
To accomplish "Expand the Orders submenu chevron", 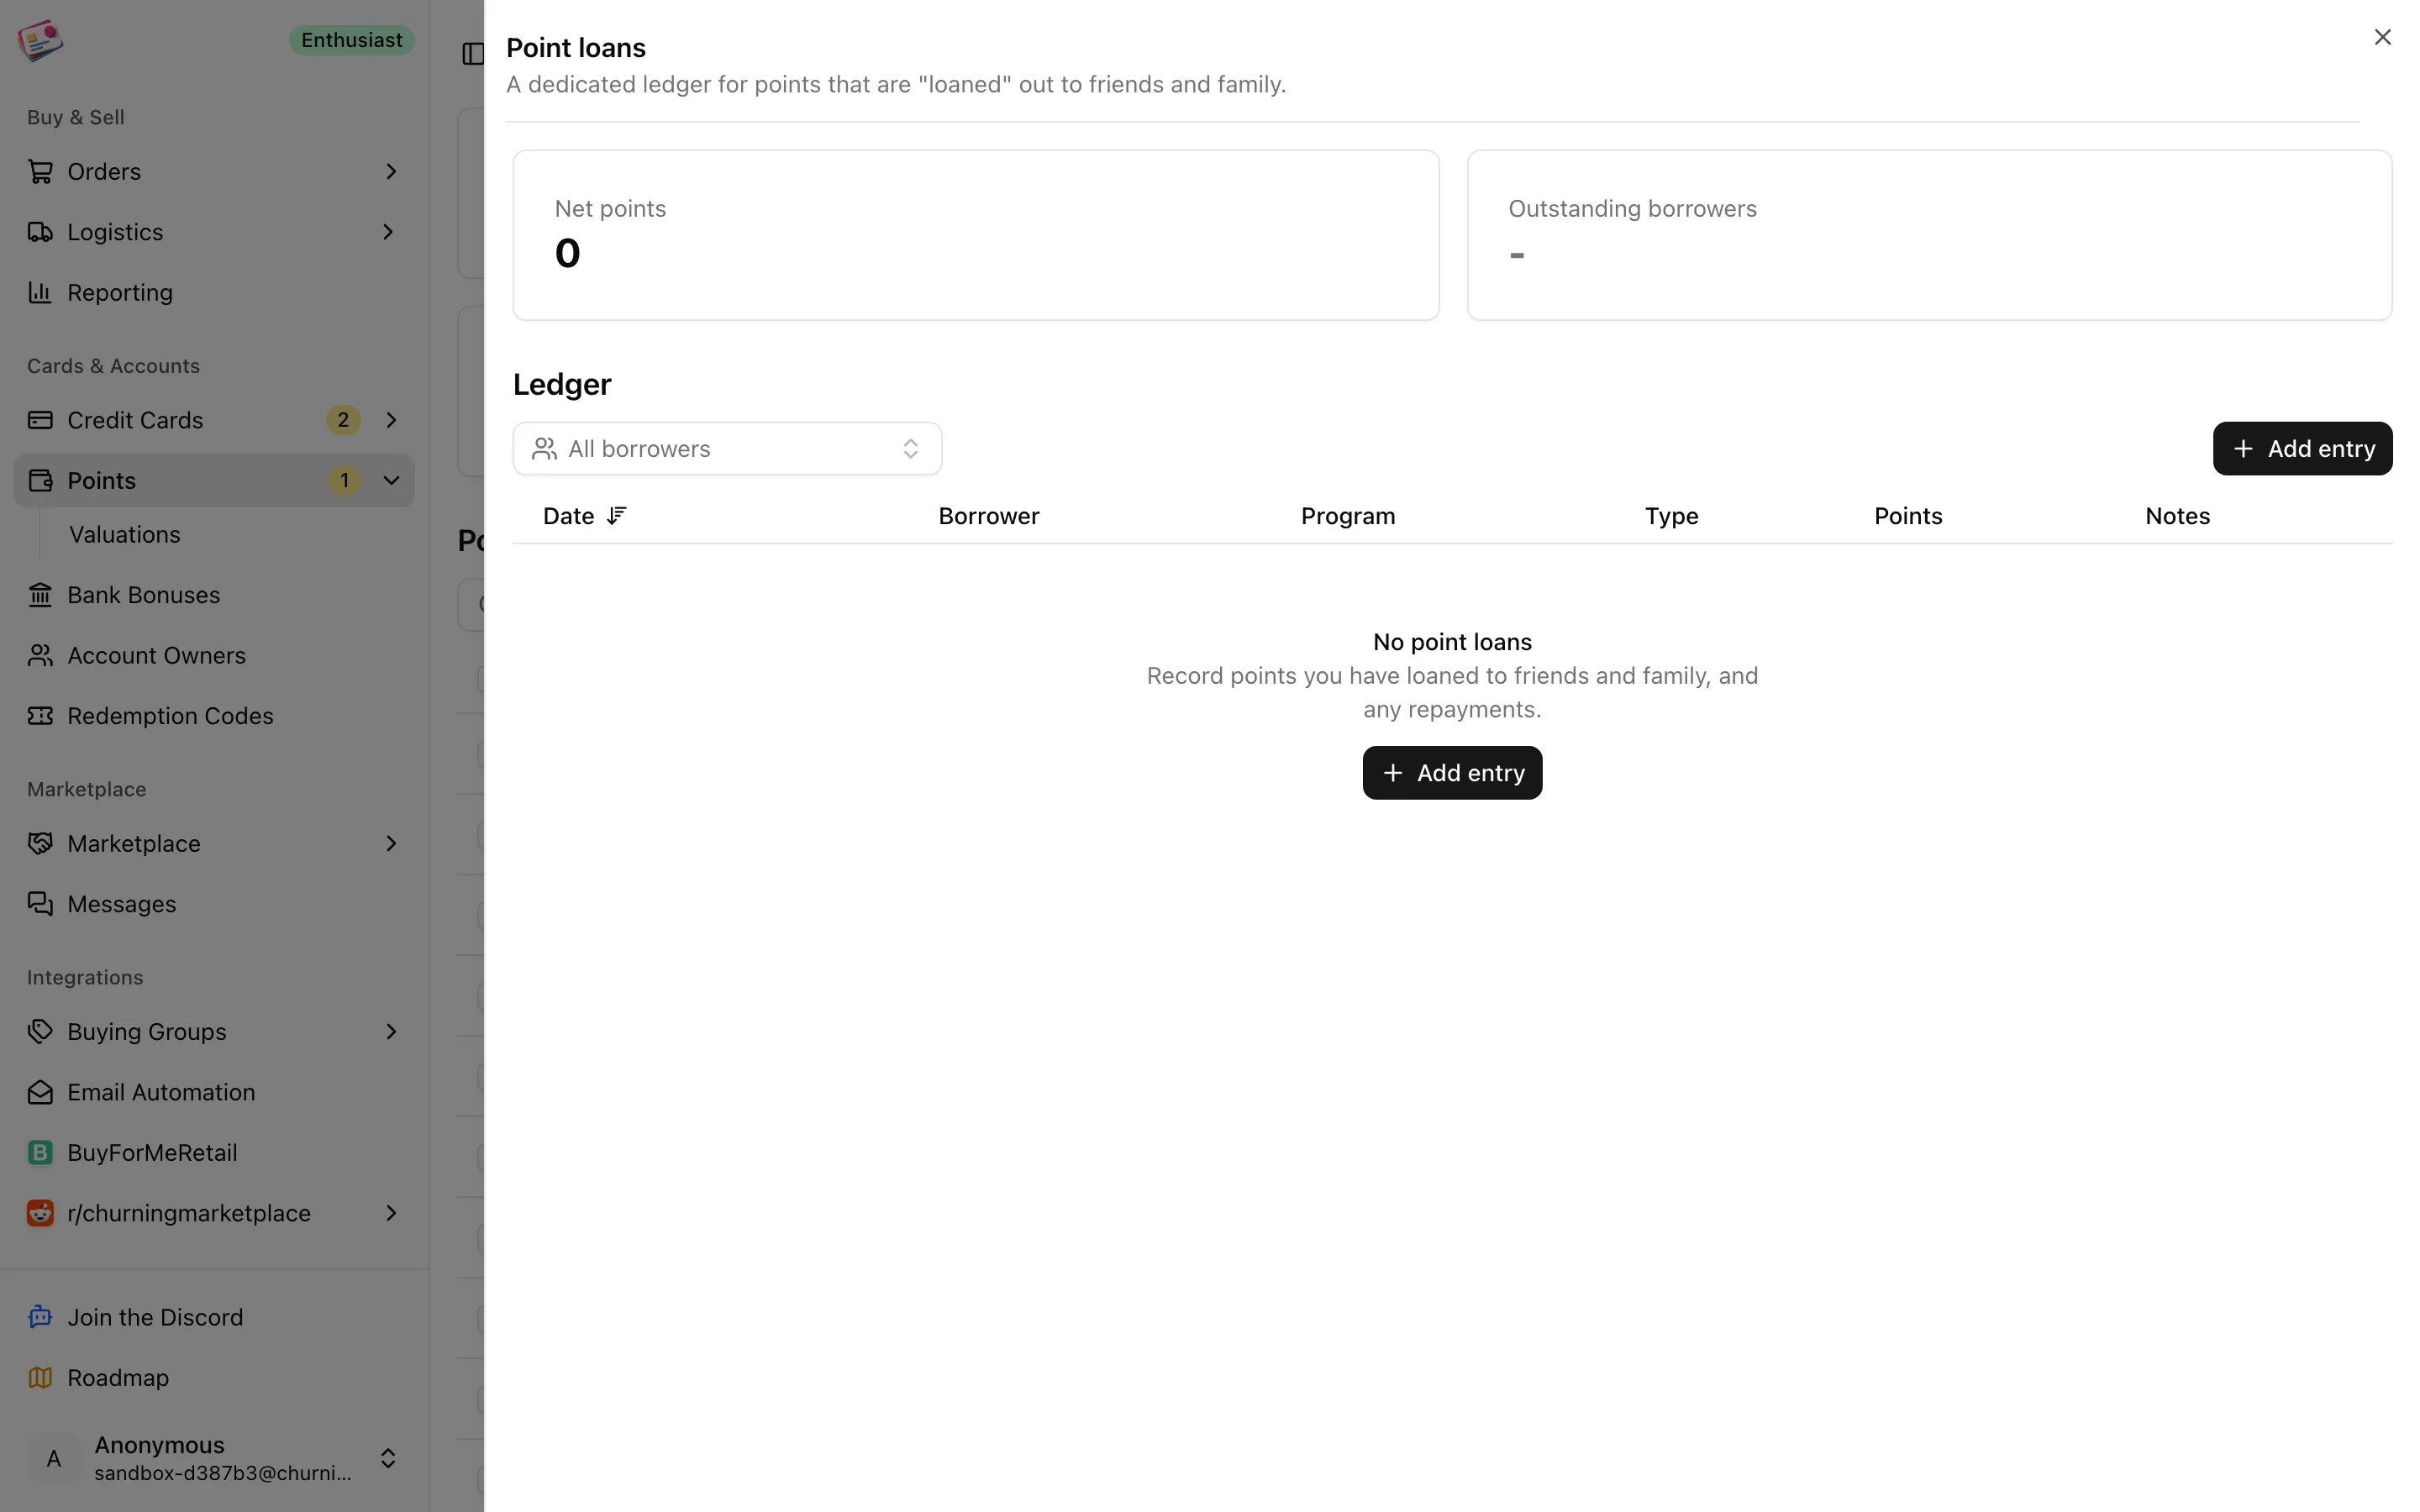I will pos(391,172).
